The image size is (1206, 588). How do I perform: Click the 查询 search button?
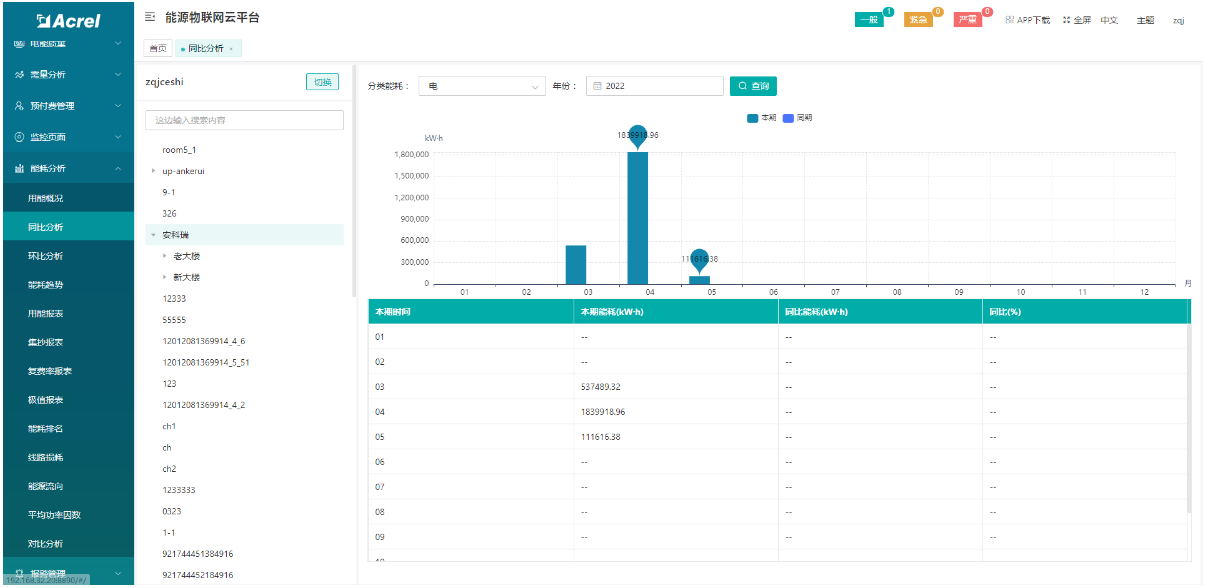[x=753, y=86]
